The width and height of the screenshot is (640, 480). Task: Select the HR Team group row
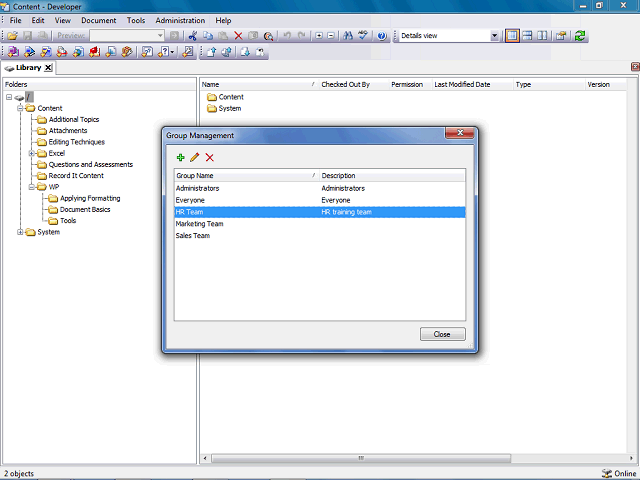[x=320, y=212]
